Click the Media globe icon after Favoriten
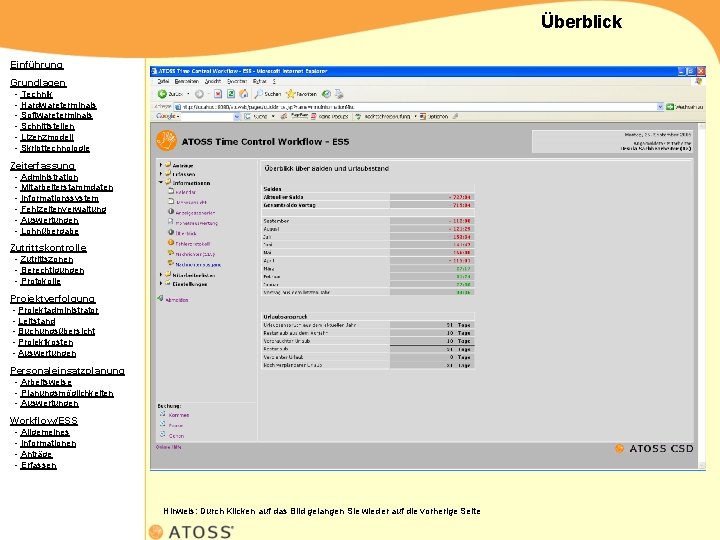 coord(326,94)
